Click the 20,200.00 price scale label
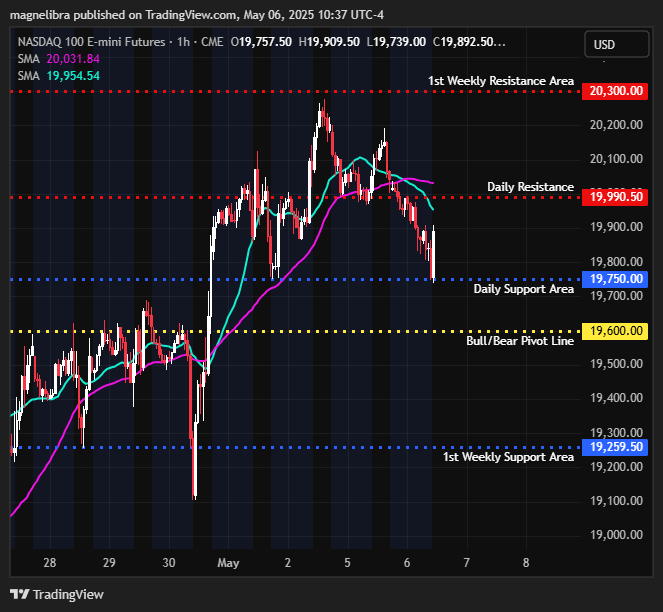The image size is (663, 612). pos(616,125)
